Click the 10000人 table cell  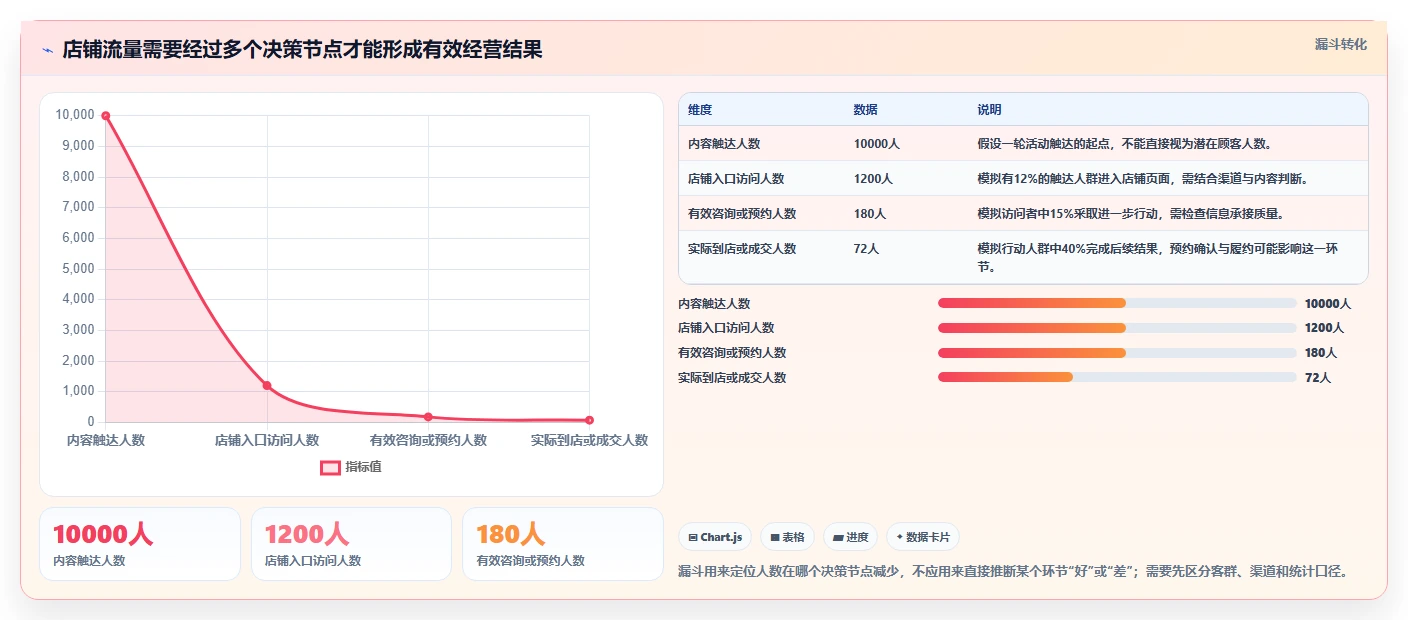(x=877, y=144)
